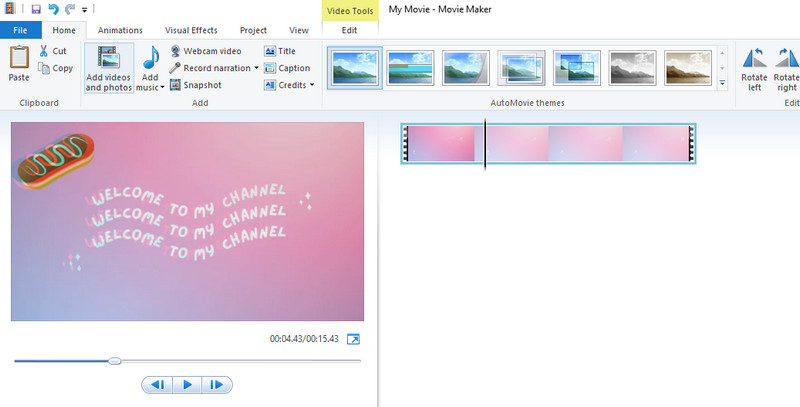Expand the Add music dropdown arrow
The width and height of the screenshot is (800, 407).
(162, 88)
